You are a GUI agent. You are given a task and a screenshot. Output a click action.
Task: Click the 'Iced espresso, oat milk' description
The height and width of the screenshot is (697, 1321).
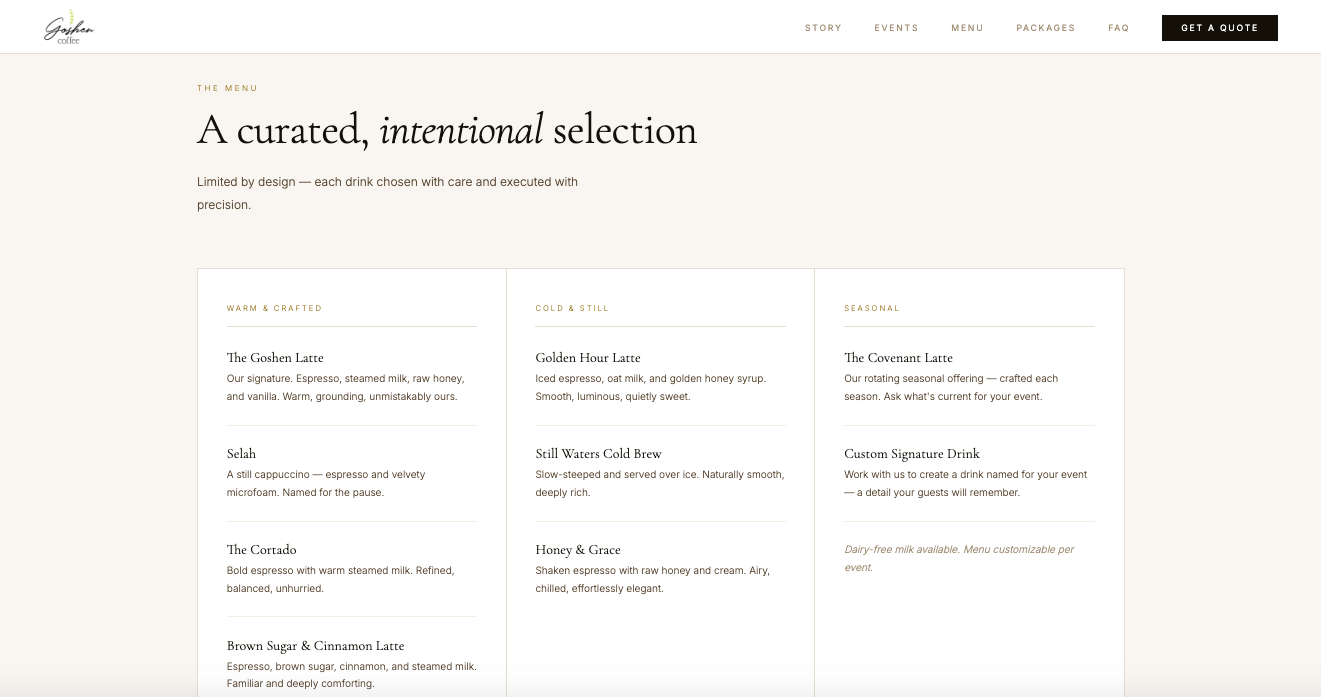pos(651,388)
